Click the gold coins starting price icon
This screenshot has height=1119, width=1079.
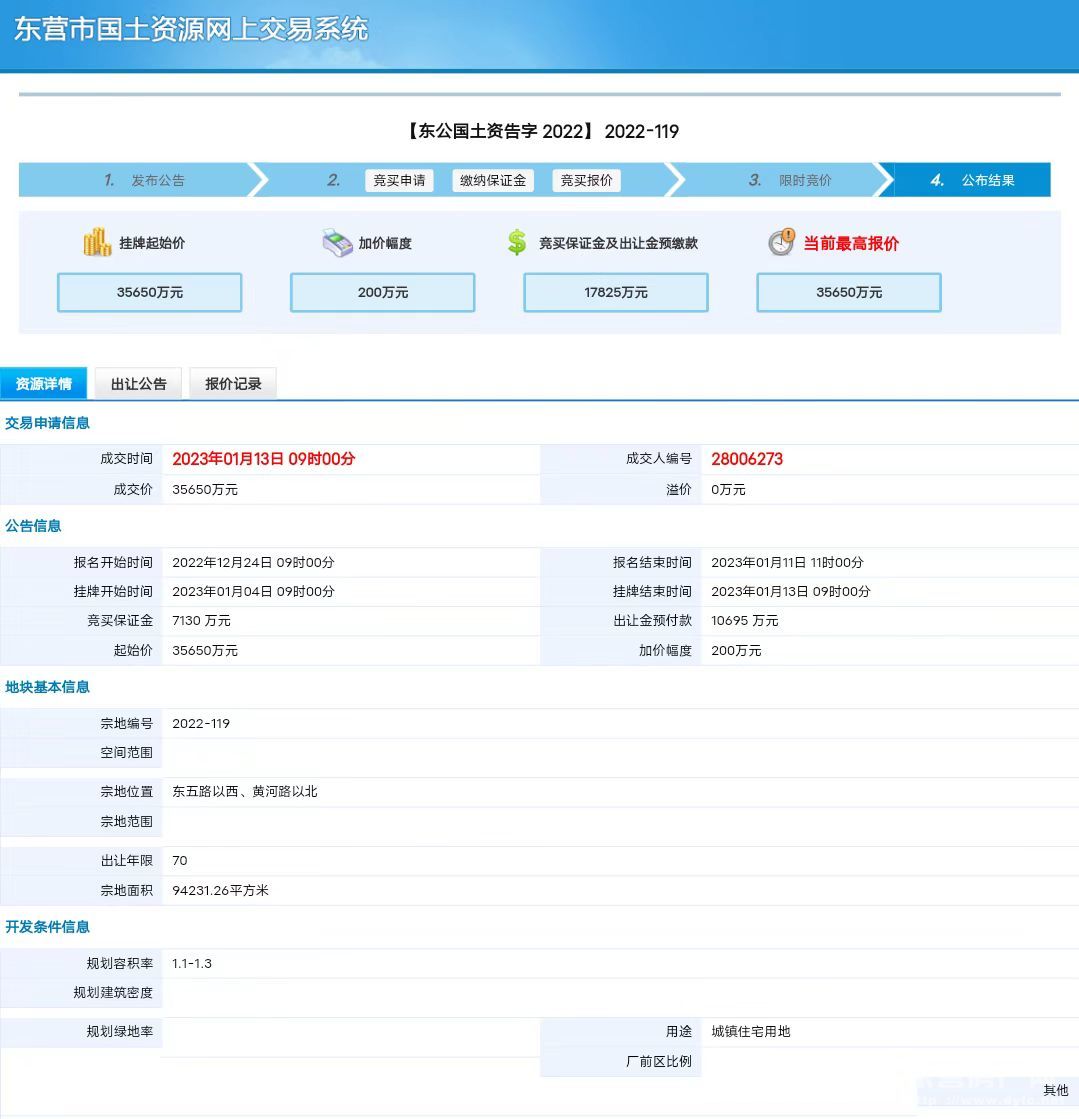coord(97,242)
